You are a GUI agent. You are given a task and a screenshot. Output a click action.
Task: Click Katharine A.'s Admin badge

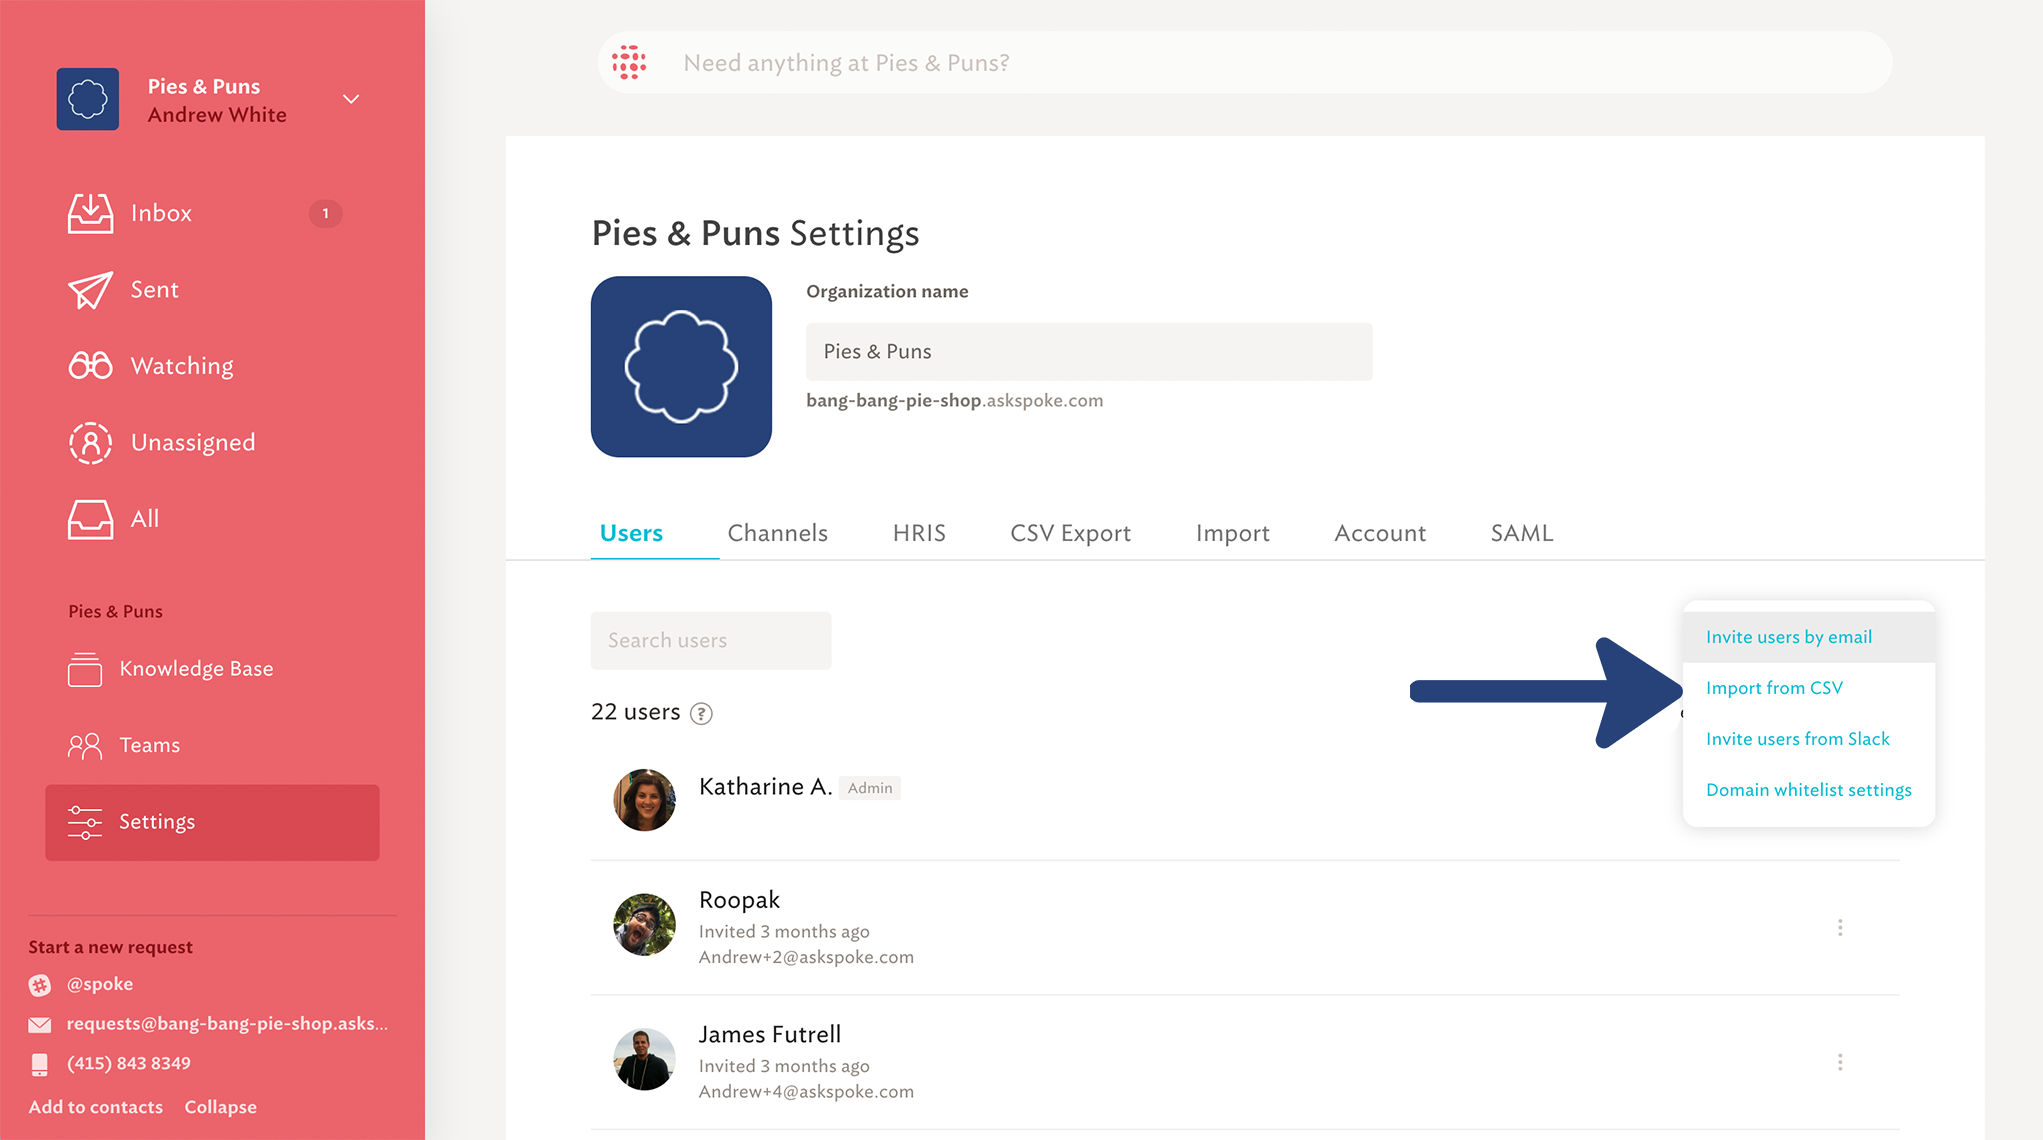[x=870, y=788]
